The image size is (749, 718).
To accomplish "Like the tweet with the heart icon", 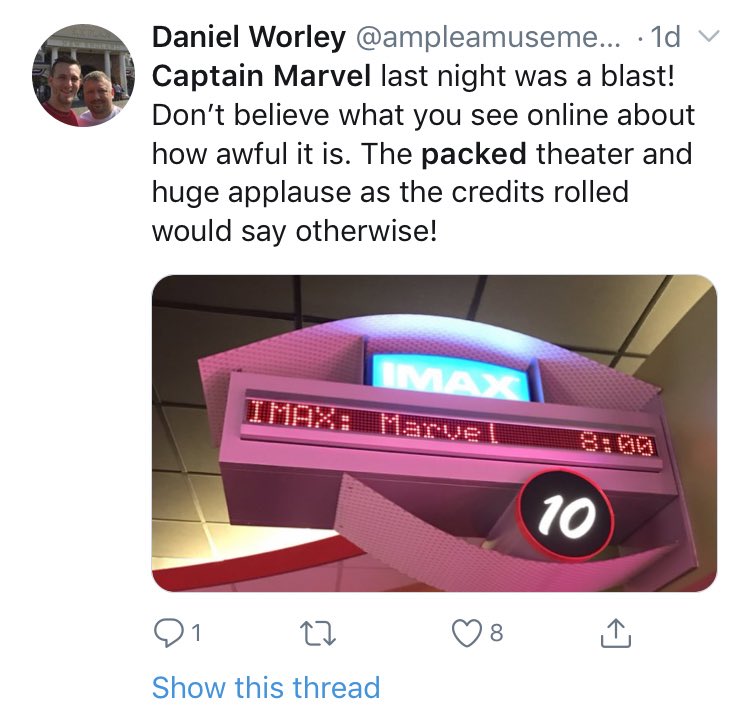I will [x=465, y=633].
